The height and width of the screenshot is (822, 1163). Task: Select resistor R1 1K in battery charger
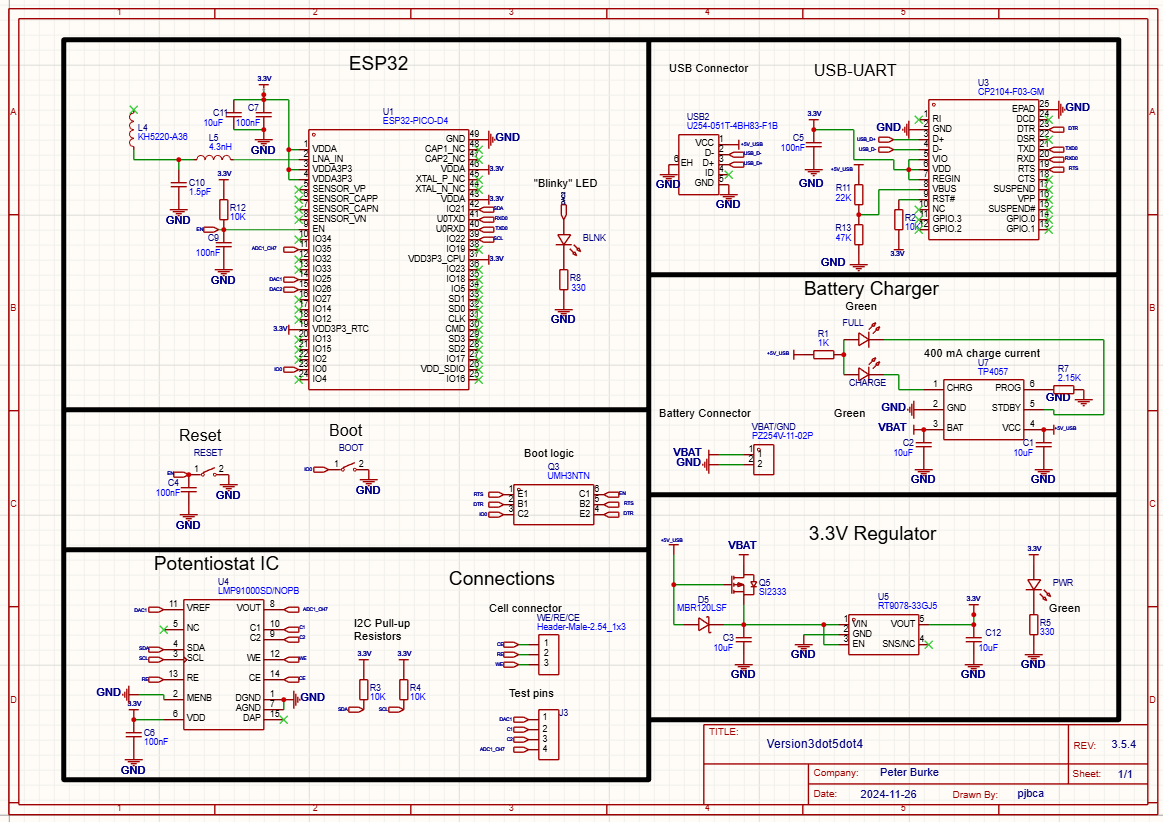(824, 355)
